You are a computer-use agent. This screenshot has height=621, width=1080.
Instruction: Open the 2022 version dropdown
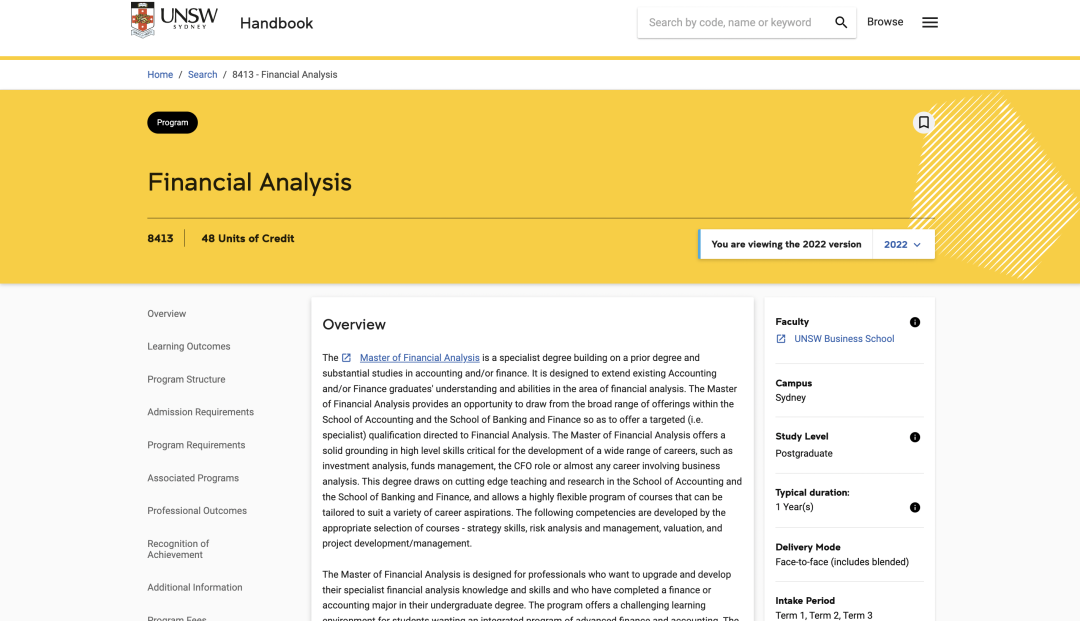tap(903, 244)
